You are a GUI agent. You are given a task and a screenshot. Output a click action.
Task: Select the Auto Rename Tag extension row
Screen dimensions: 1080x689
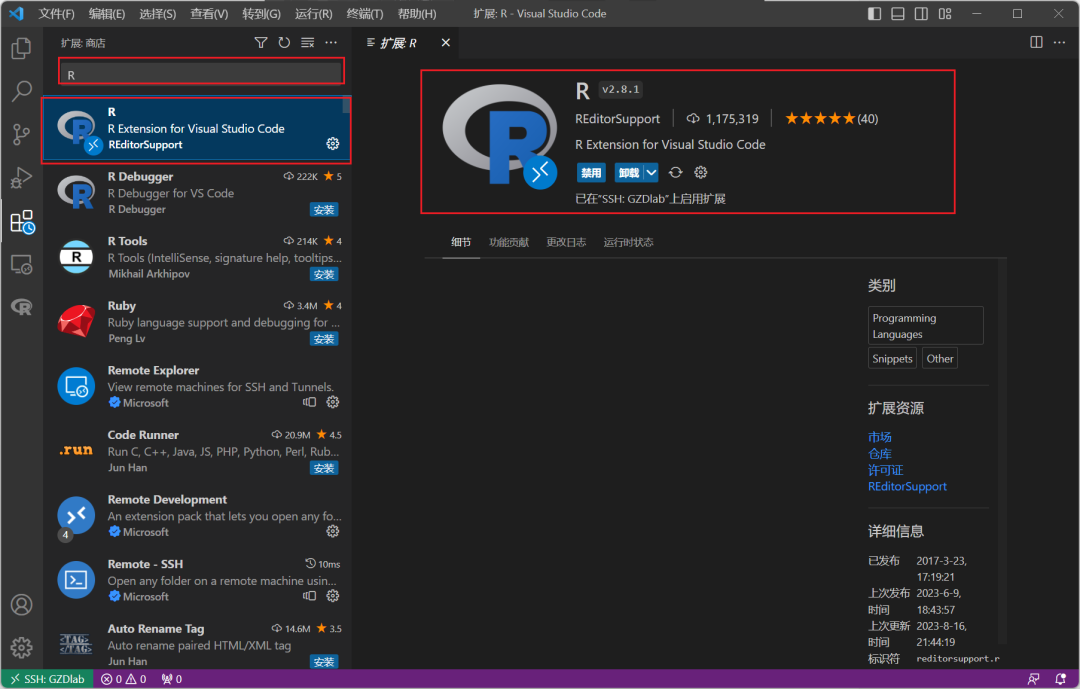198,644
